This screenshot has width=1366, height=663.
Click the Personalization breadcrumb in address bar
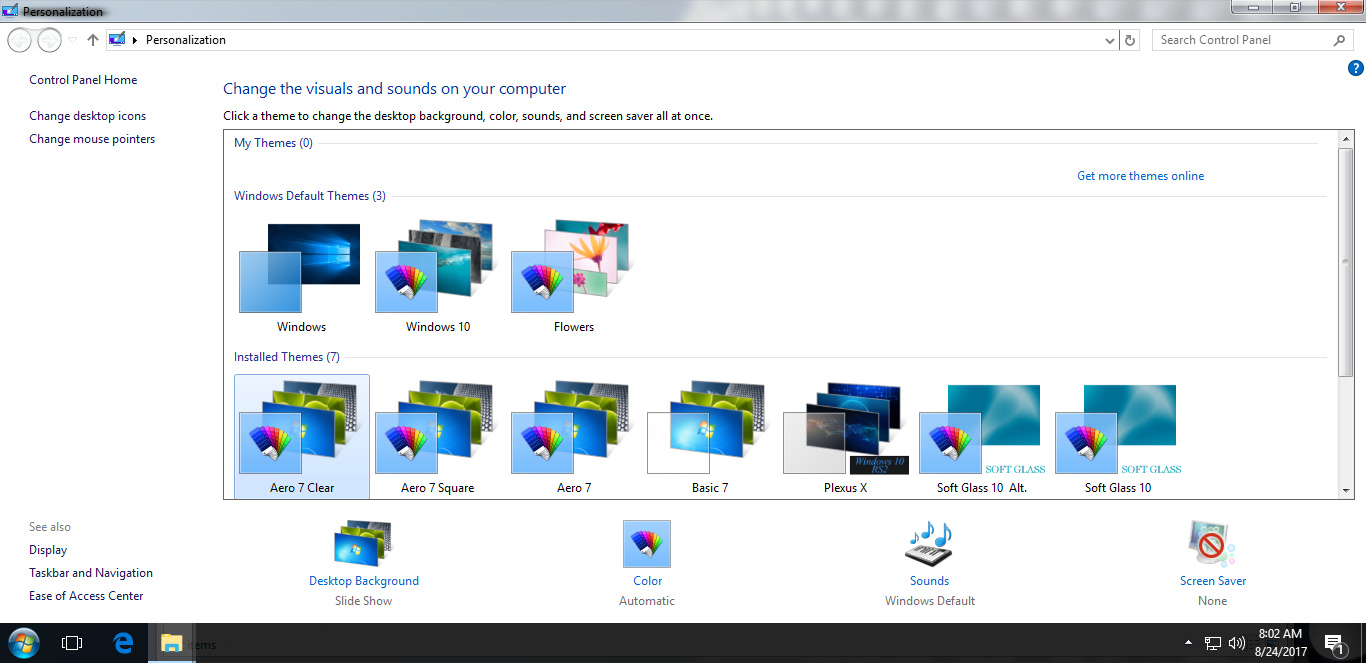[x=186, y=40]
